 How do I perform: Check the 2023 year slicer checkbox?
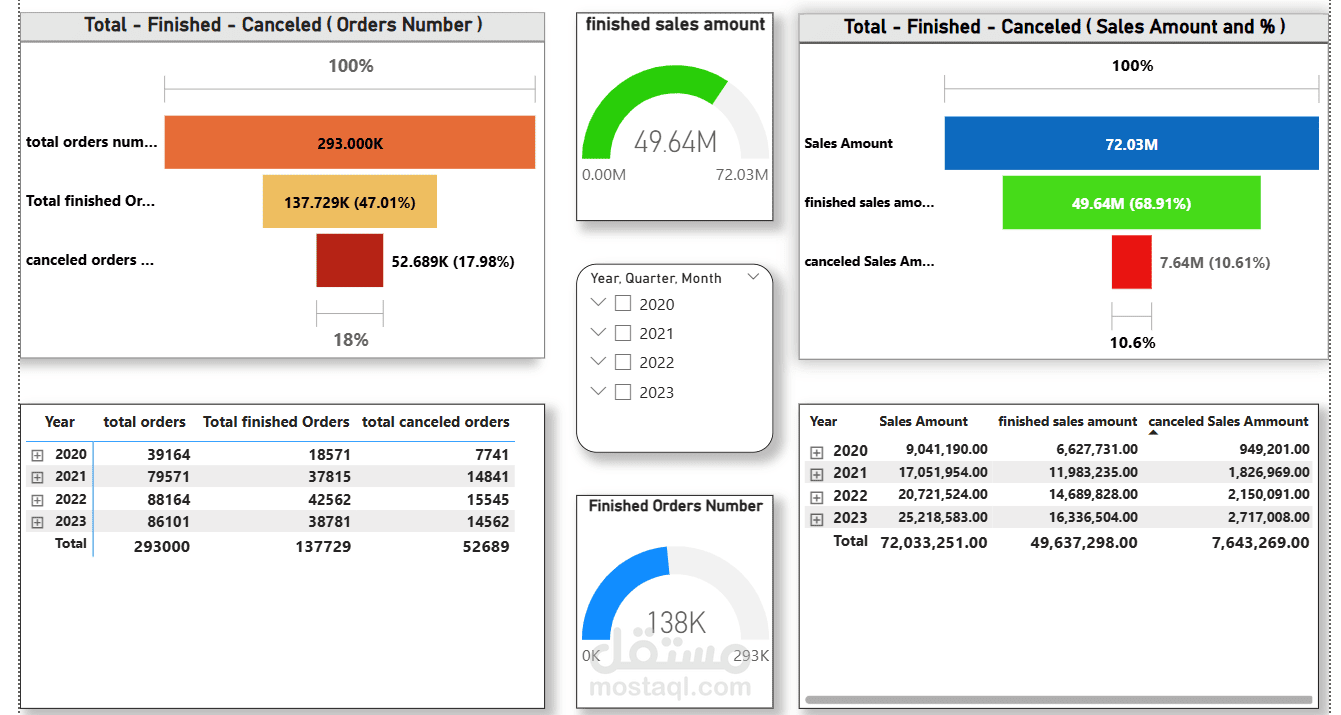[x=622, y=392]
